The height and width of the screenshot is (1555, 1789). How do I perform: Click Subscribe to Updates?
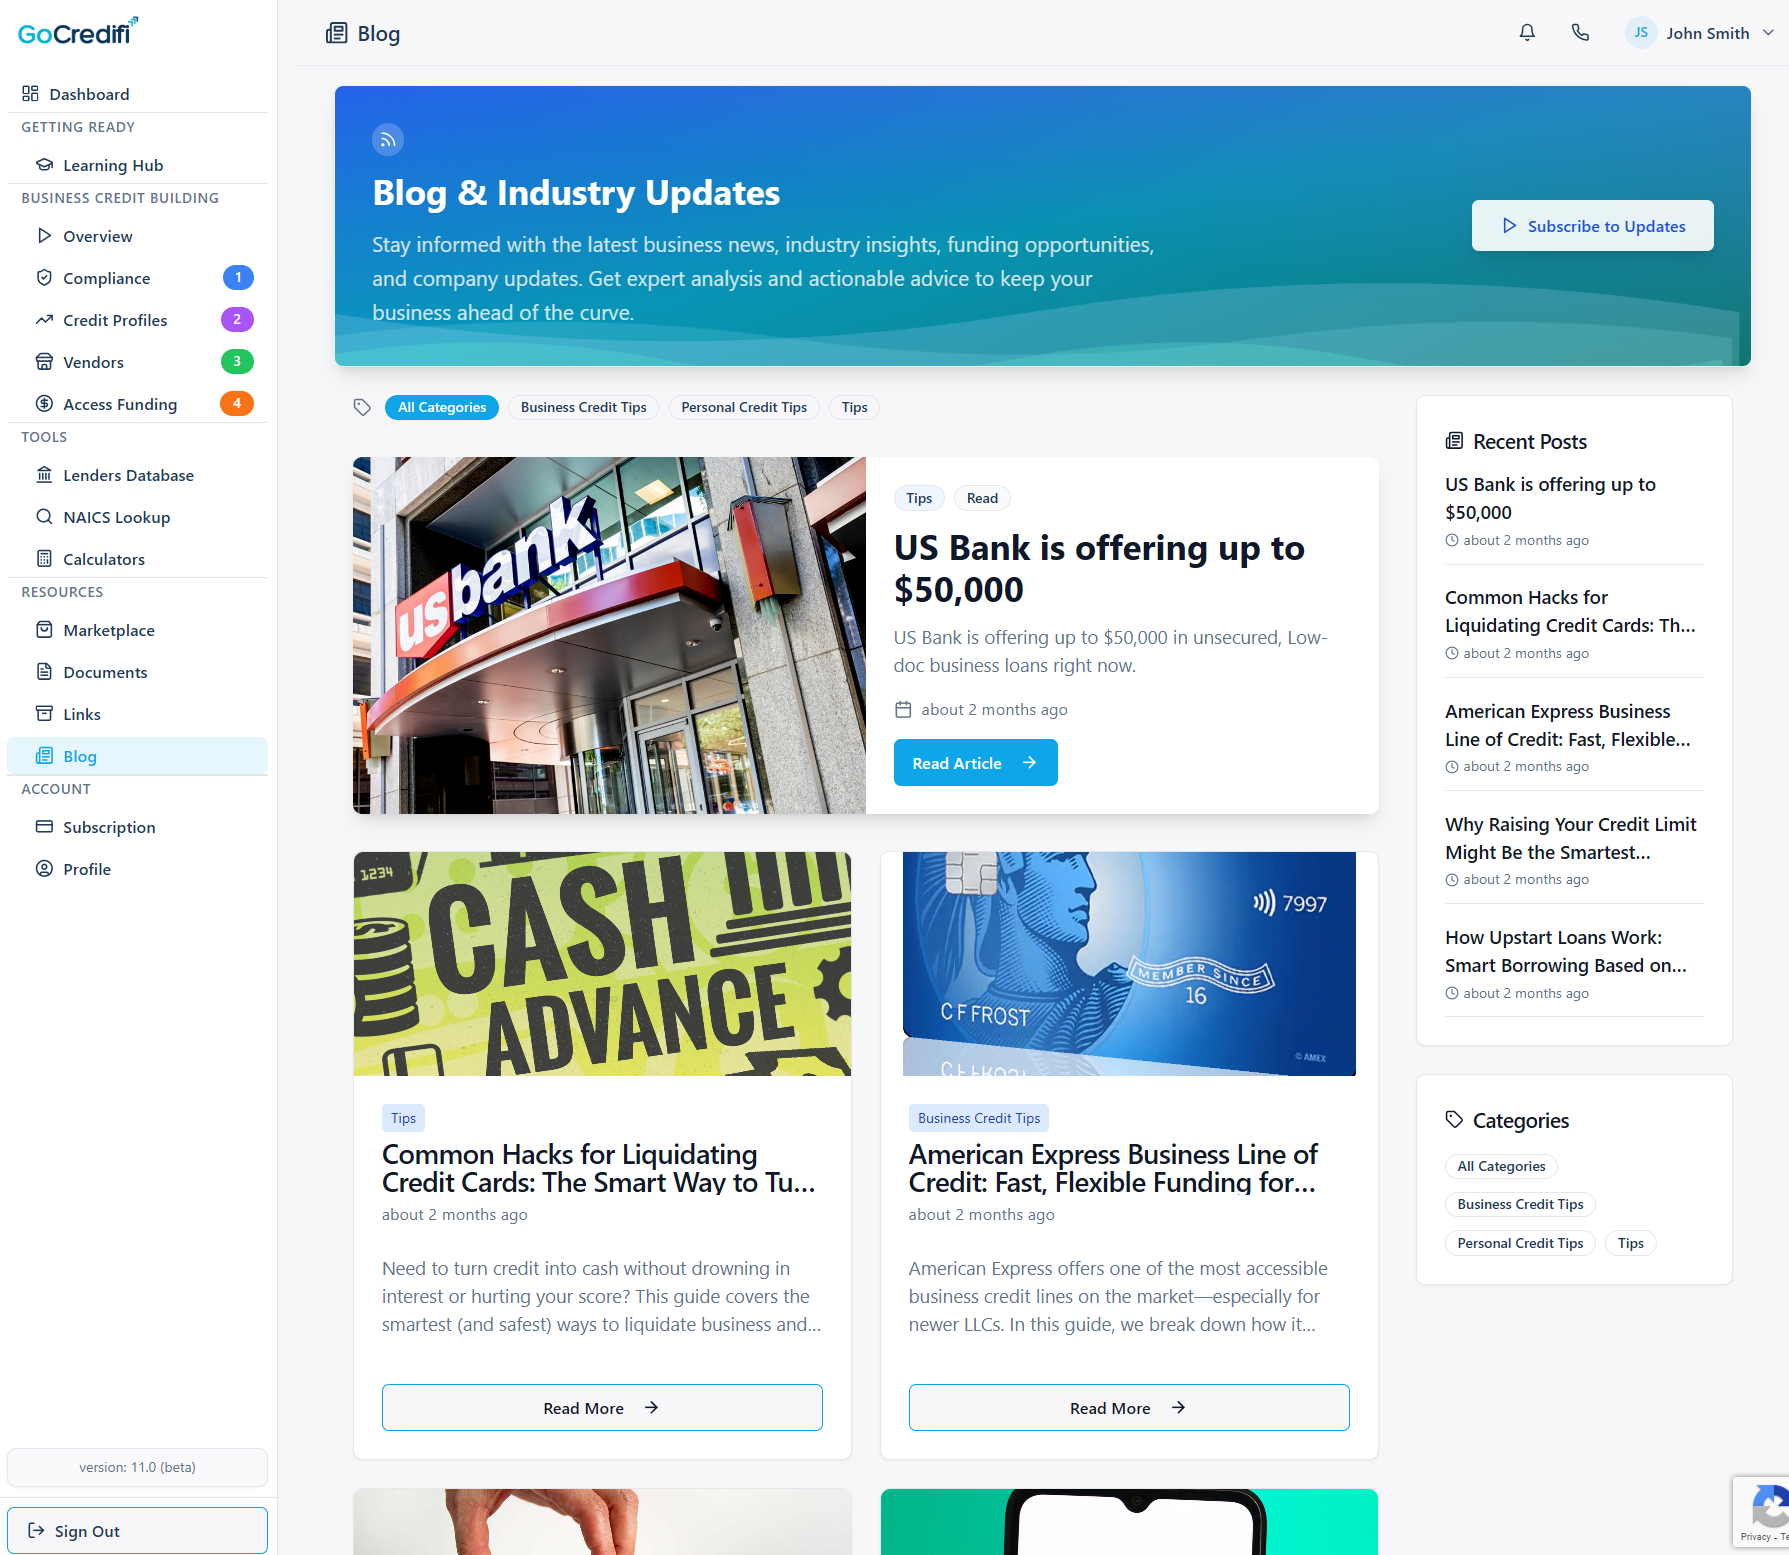(x=1592, y=225)
